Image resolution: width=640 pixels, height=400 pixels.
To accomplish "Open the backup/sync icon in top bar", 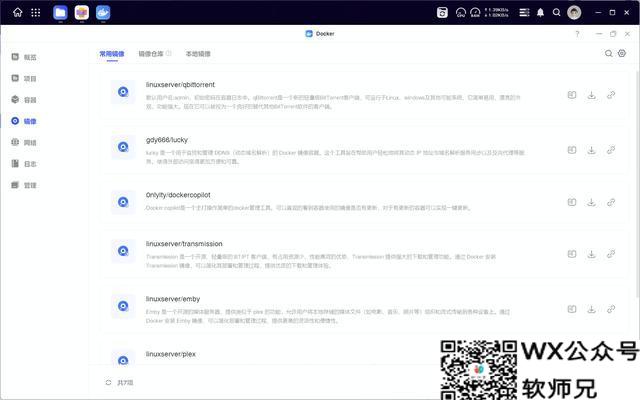I will pyautogui.click(x=442, y=13).
